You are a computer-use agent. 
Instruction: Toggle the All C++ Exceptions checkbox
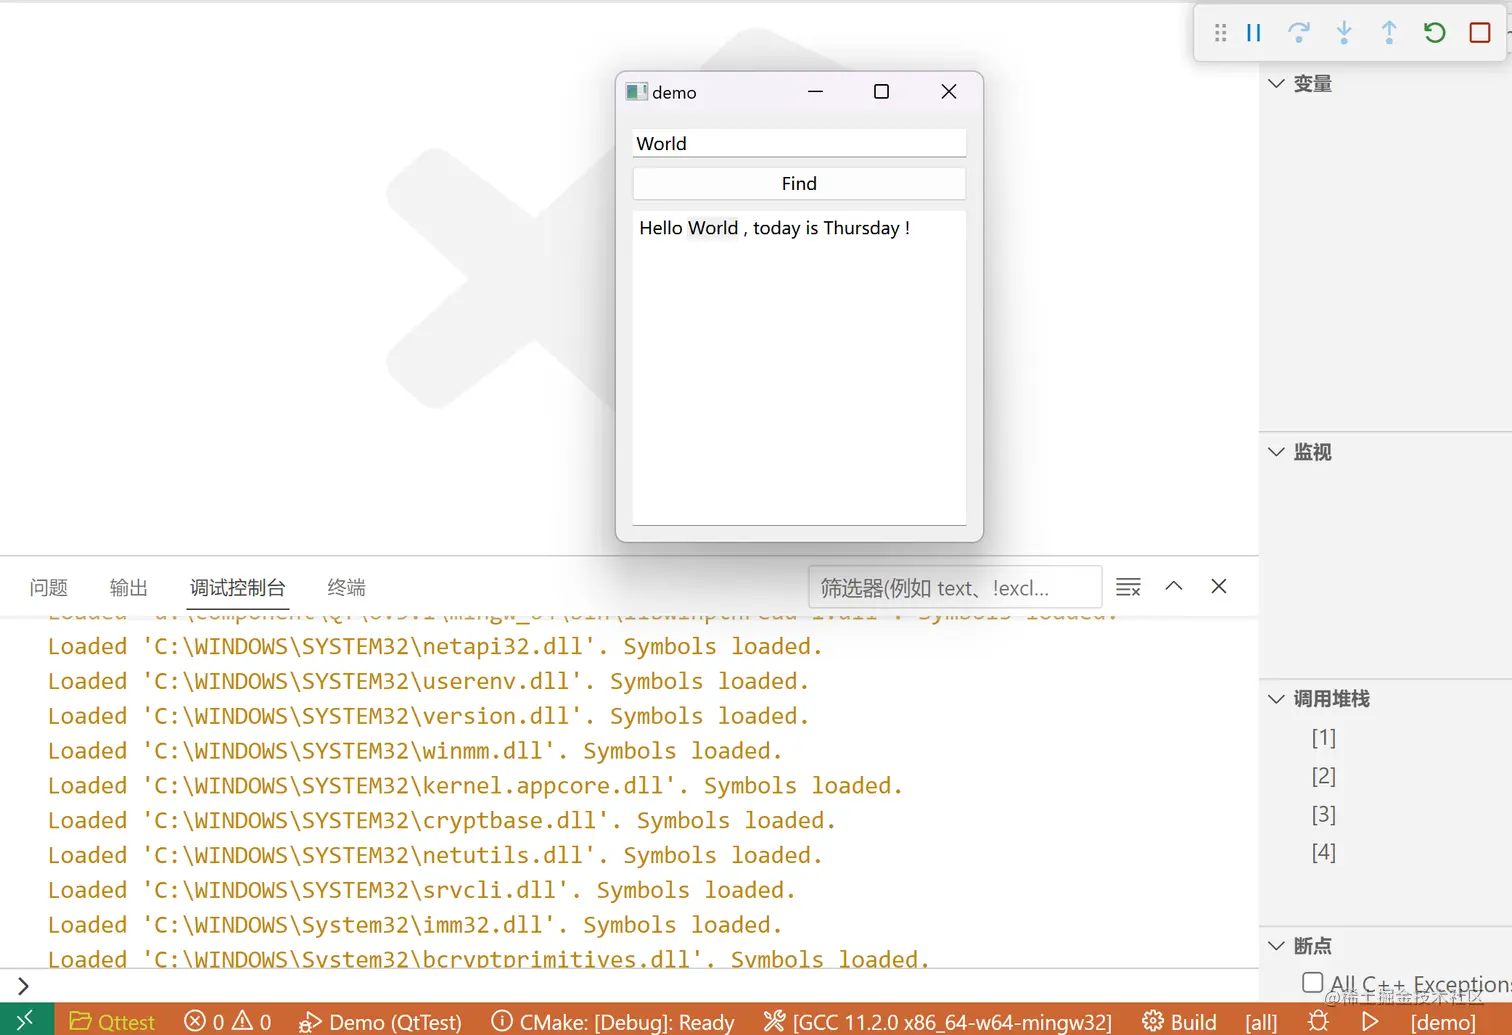(x=1311, y=983)
